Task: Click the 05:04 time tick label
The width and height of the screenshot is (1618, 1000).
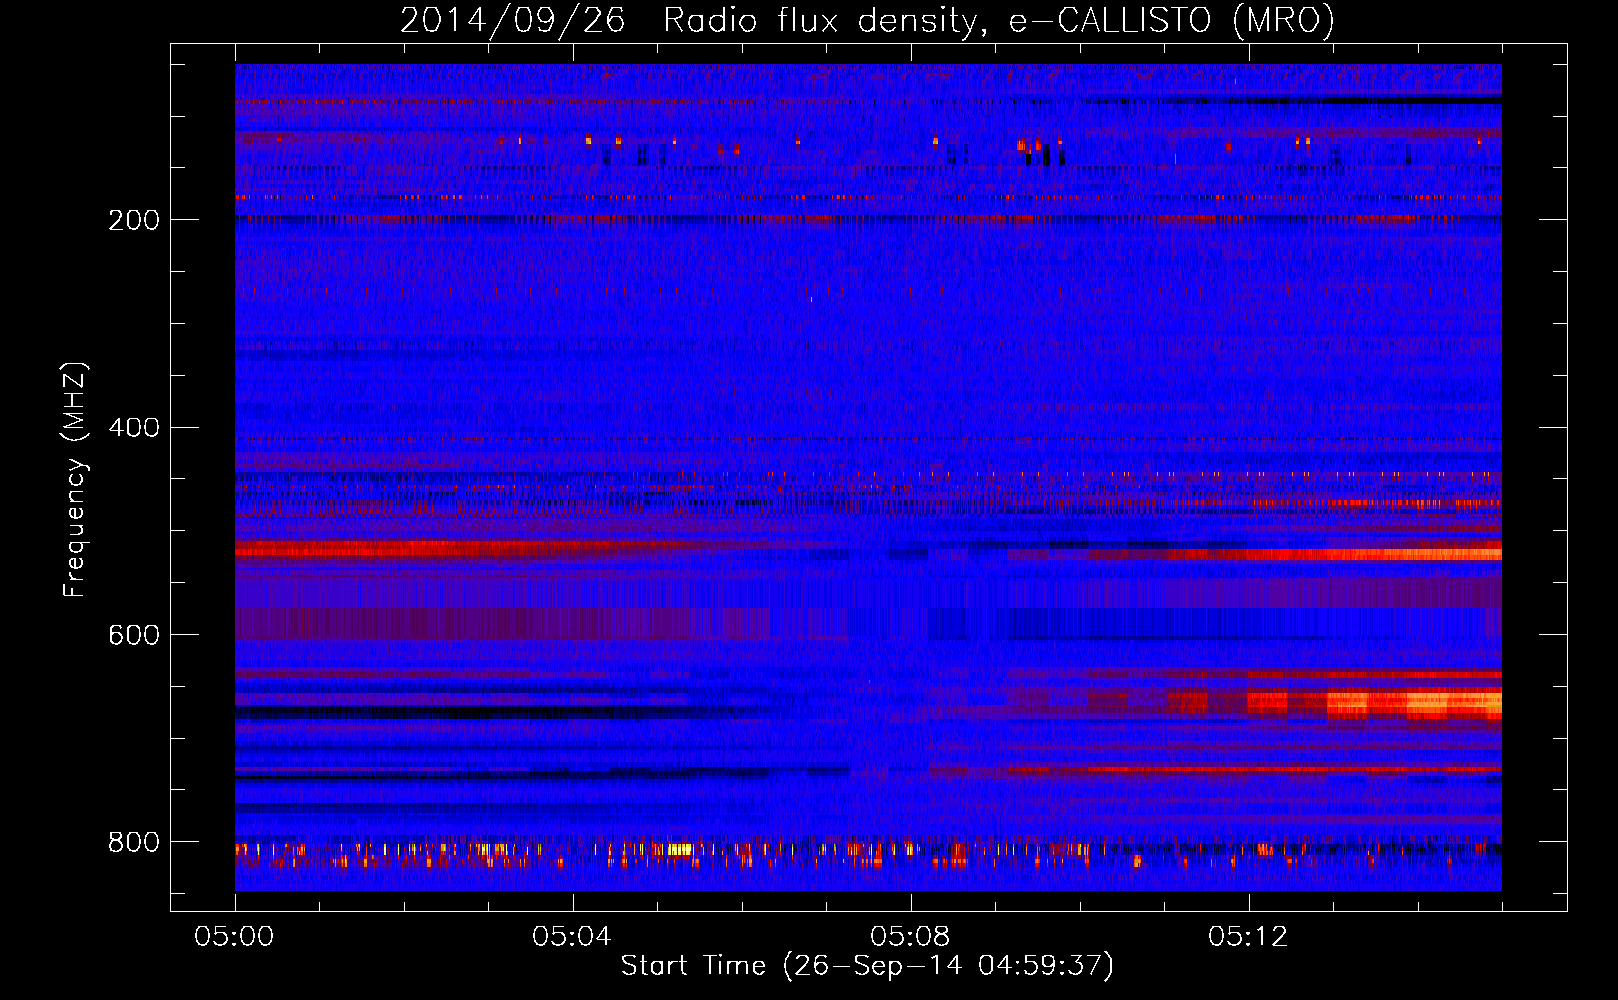Action: click(573, 936)
